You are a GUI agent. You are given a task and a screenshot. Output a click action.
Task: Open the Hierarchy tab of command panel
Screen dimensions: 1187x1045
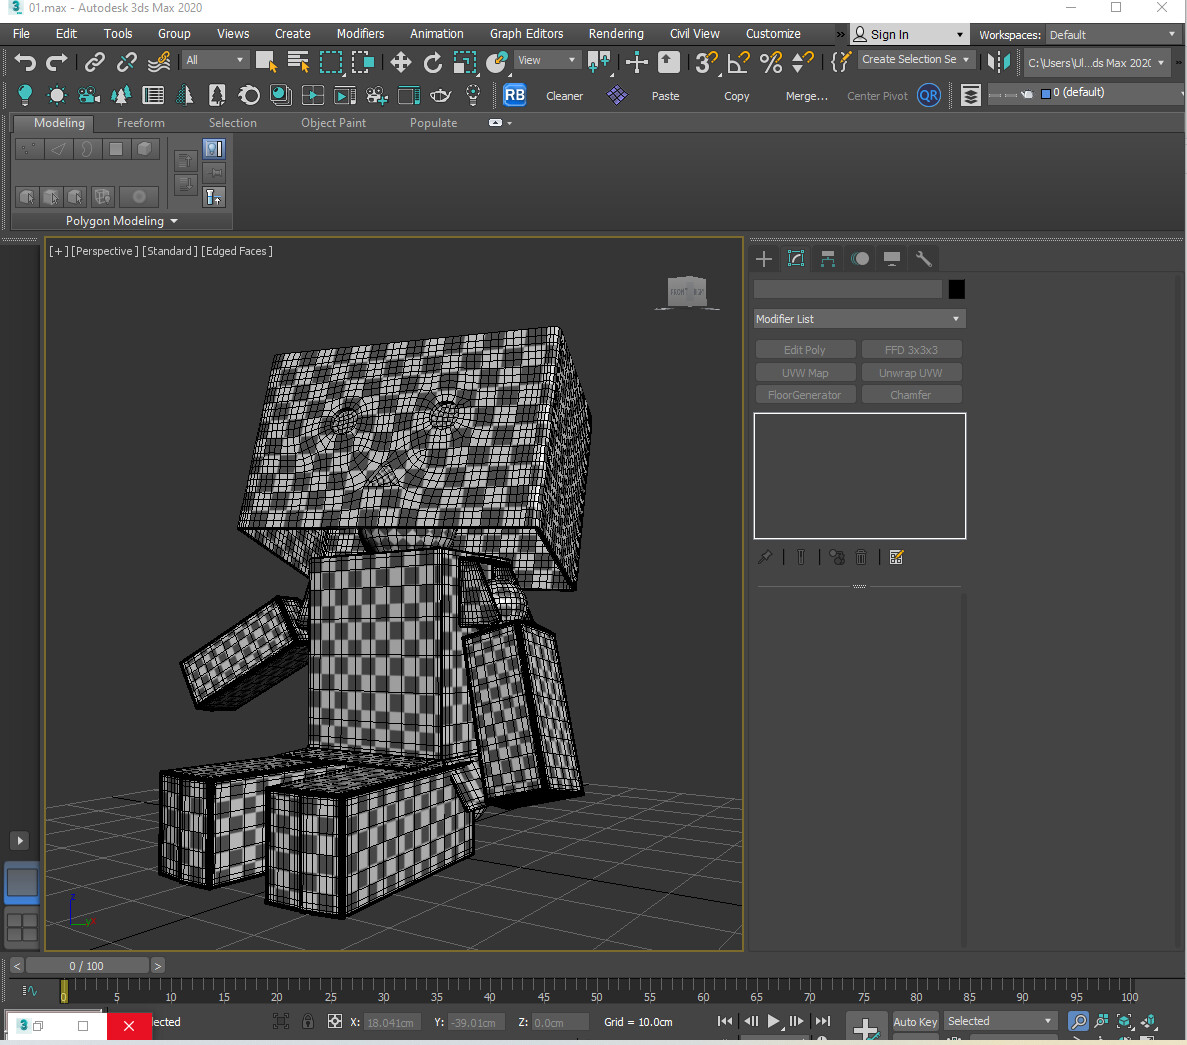coord(827,259)
